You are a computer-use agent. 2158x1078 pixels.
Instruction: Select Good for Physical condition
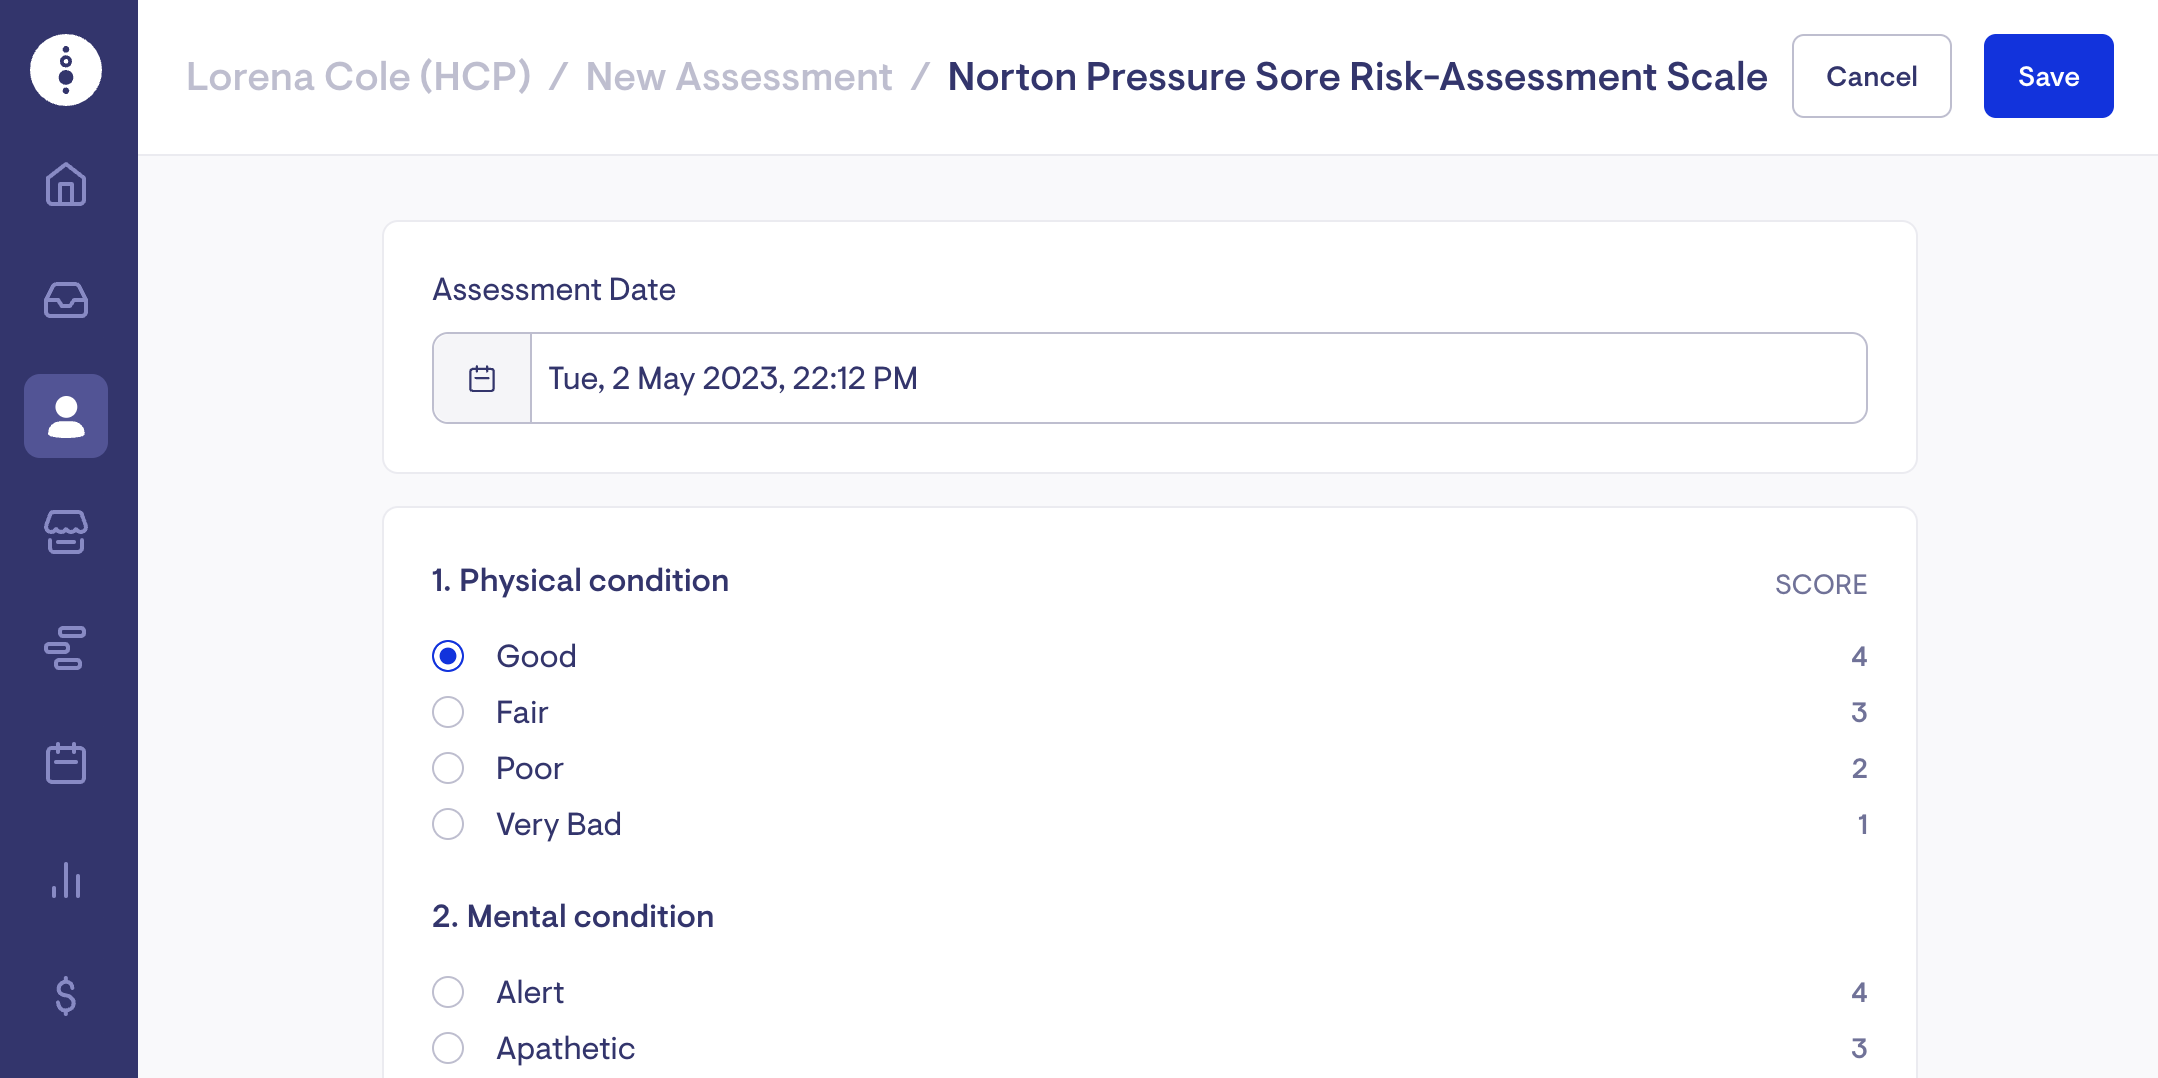(448, 656)
